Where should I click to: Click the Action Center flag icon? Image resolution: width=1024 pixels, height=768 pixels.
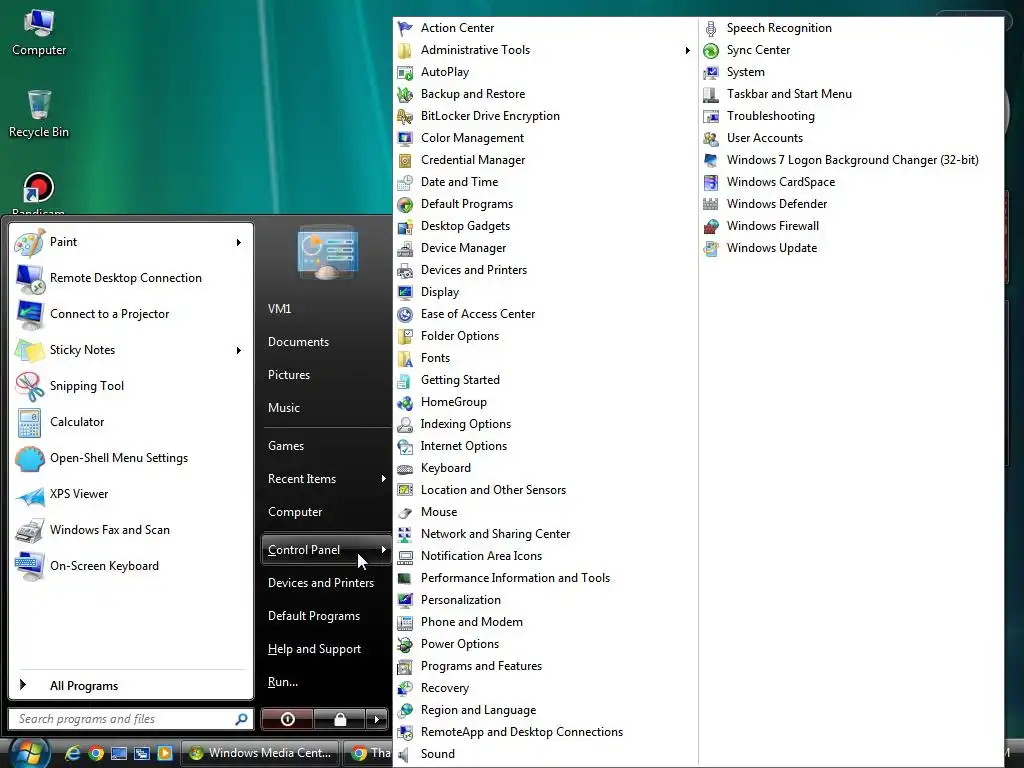tap(405, 28)
